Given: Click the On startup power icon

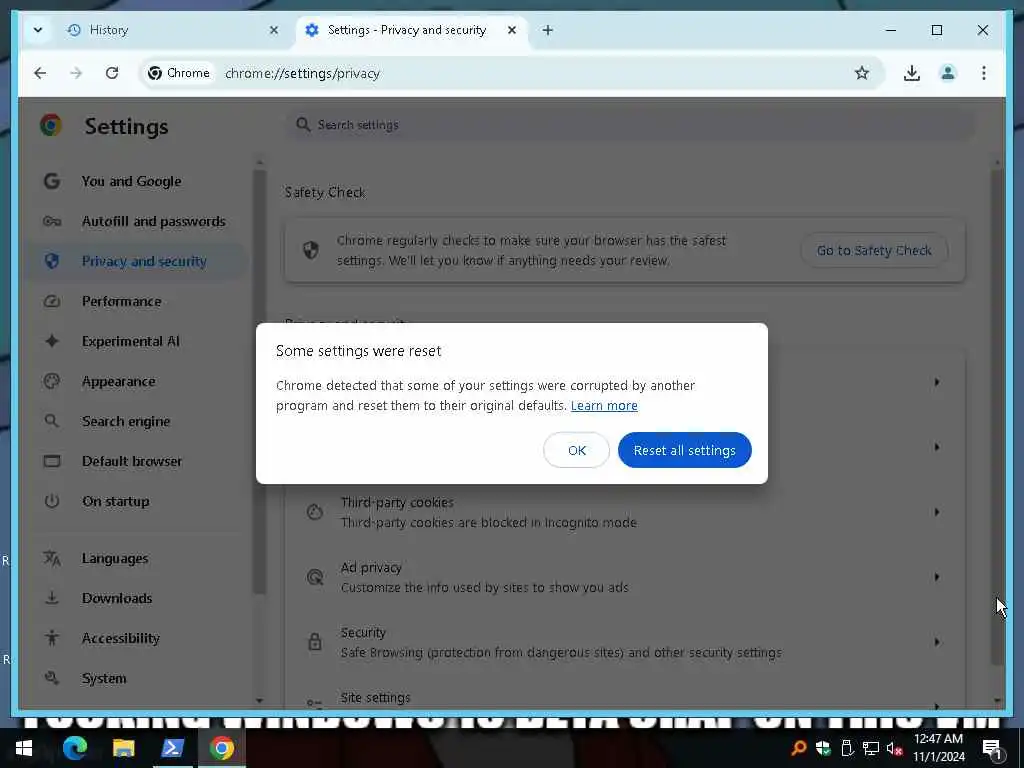Looking at the screenshot, I should (52, 501).
